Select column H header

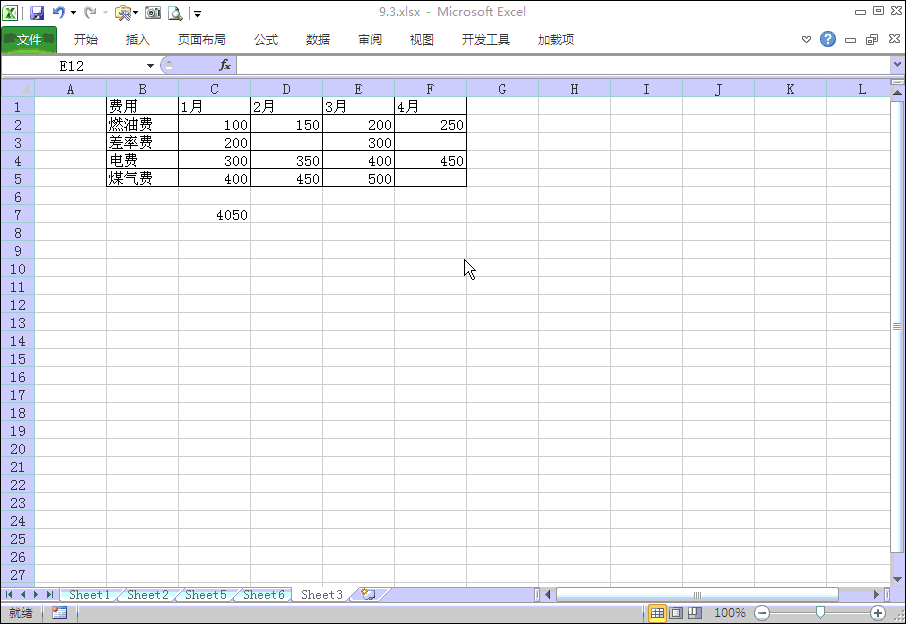click(x=574, y=89)
